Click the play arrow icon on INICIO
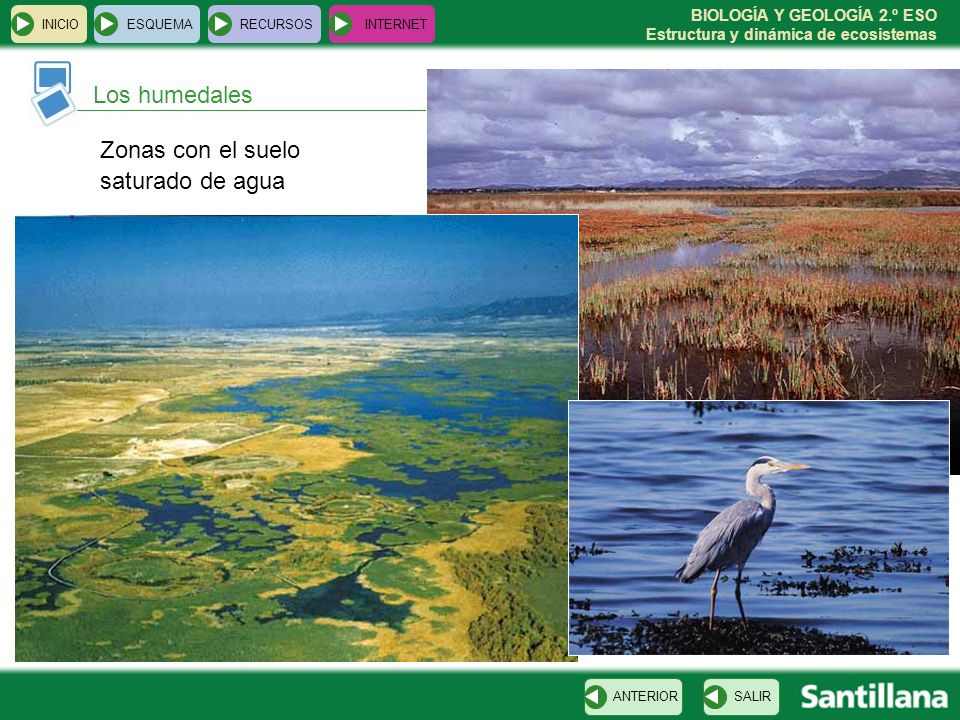 (23, 24)
